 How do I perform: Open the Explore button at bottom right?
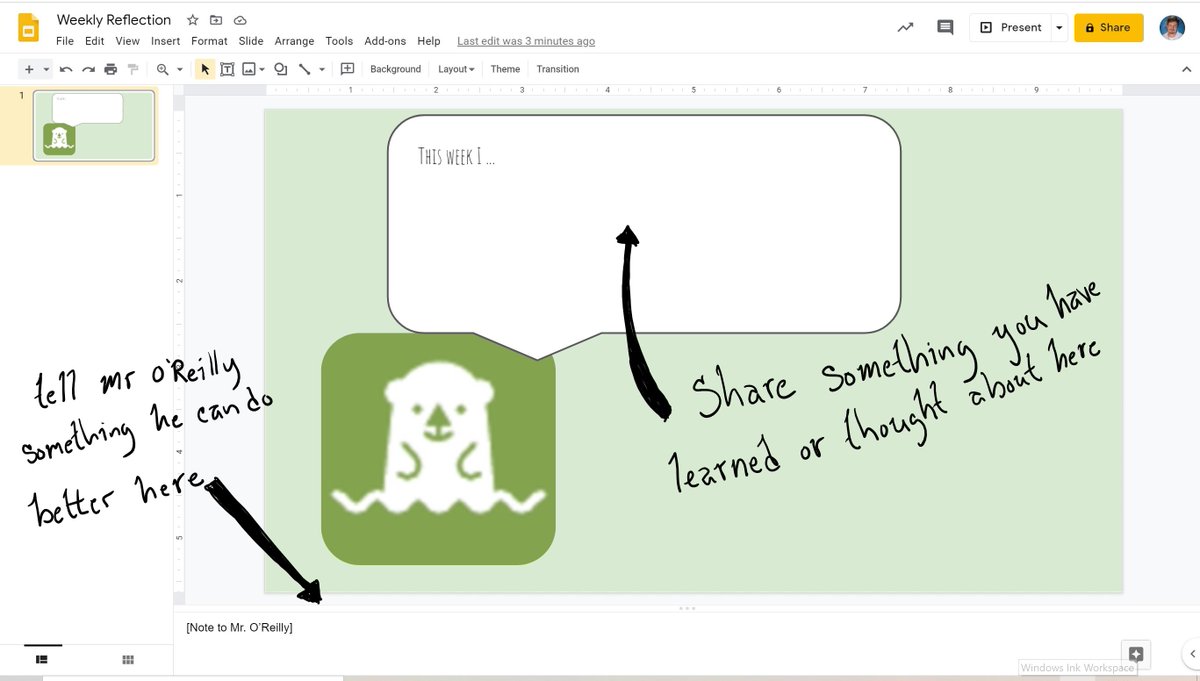coord(1136,653)
